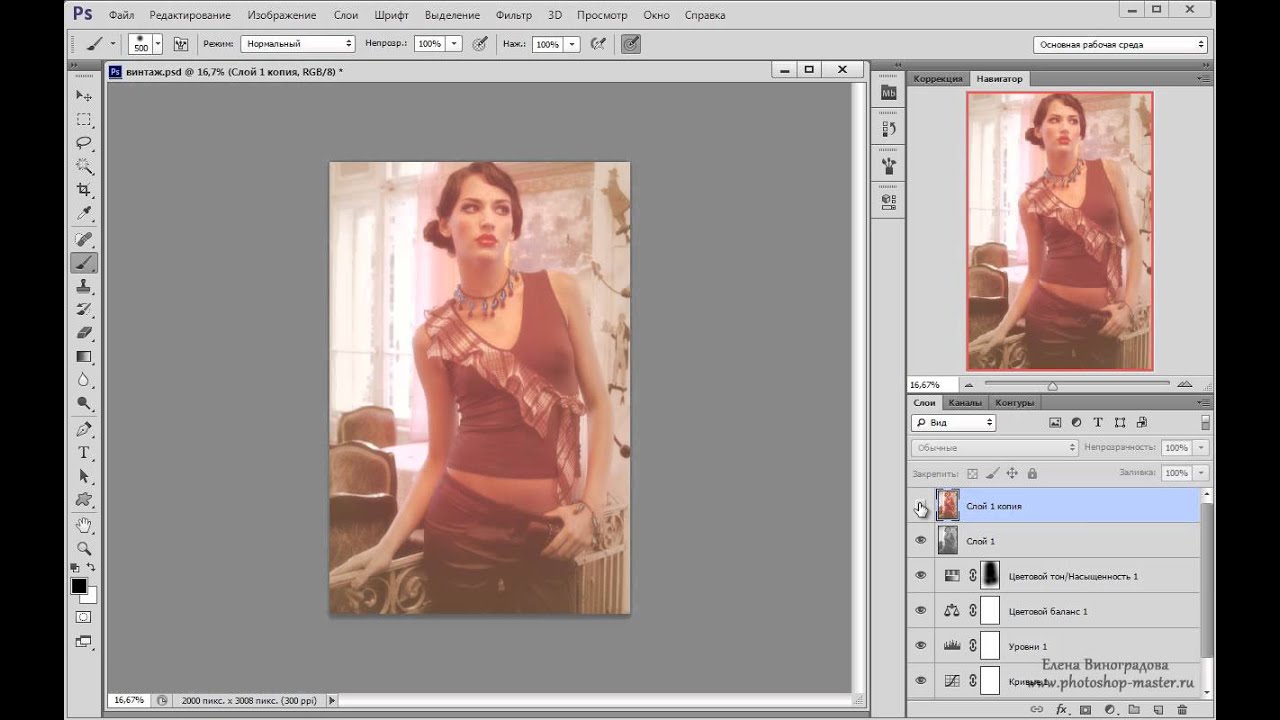Open the Mini Bridge panel icon
Screen dimensions: 1280x720
pyautogui.click(x=888, y=92)
